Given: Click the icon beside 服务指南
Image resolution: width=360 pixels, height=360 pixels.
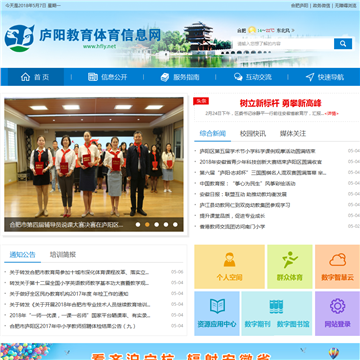Looking at the screenshot, I should 165,77.
